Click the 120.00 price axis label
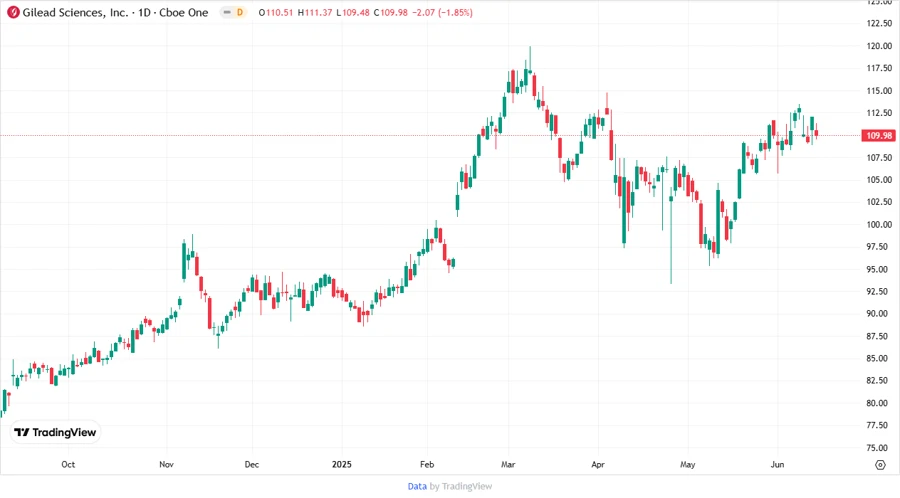 (879, 46)
